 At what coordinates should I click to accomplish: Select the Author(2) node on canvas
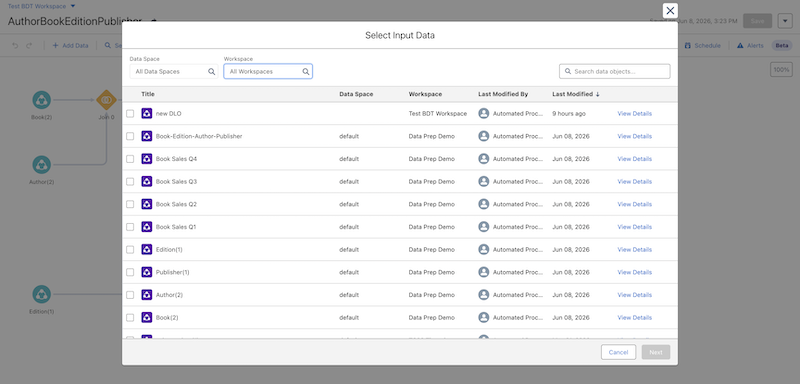point(41,165)
